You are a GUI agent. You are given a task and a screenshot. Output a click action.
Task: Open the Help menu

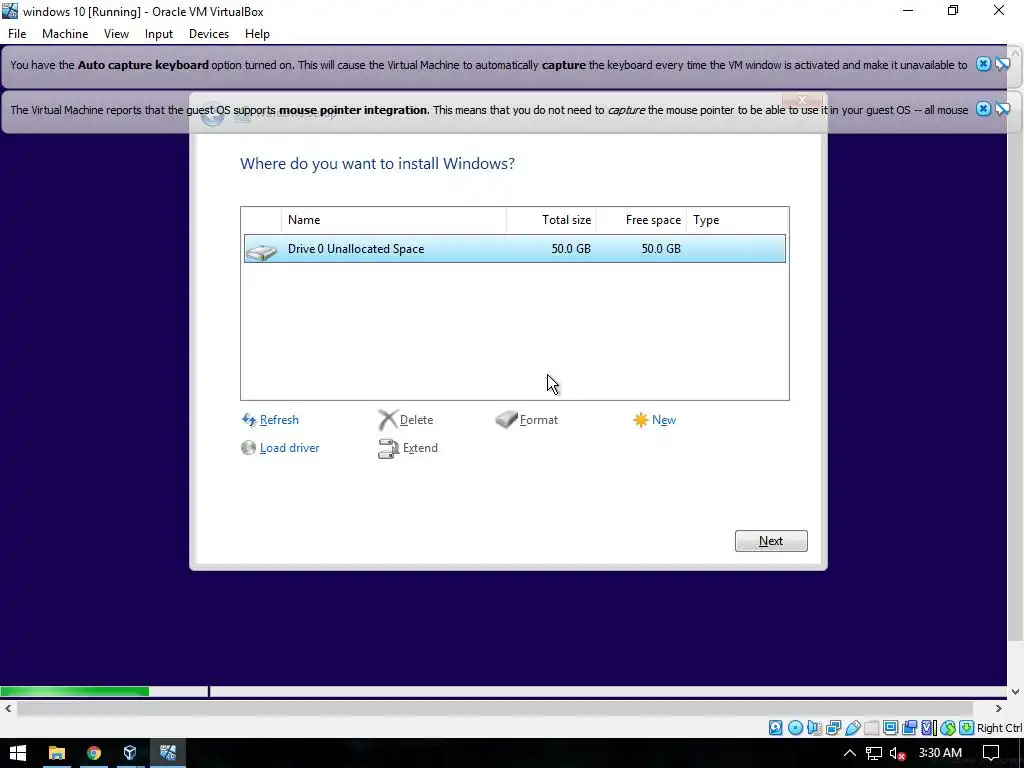coord(257,34)
